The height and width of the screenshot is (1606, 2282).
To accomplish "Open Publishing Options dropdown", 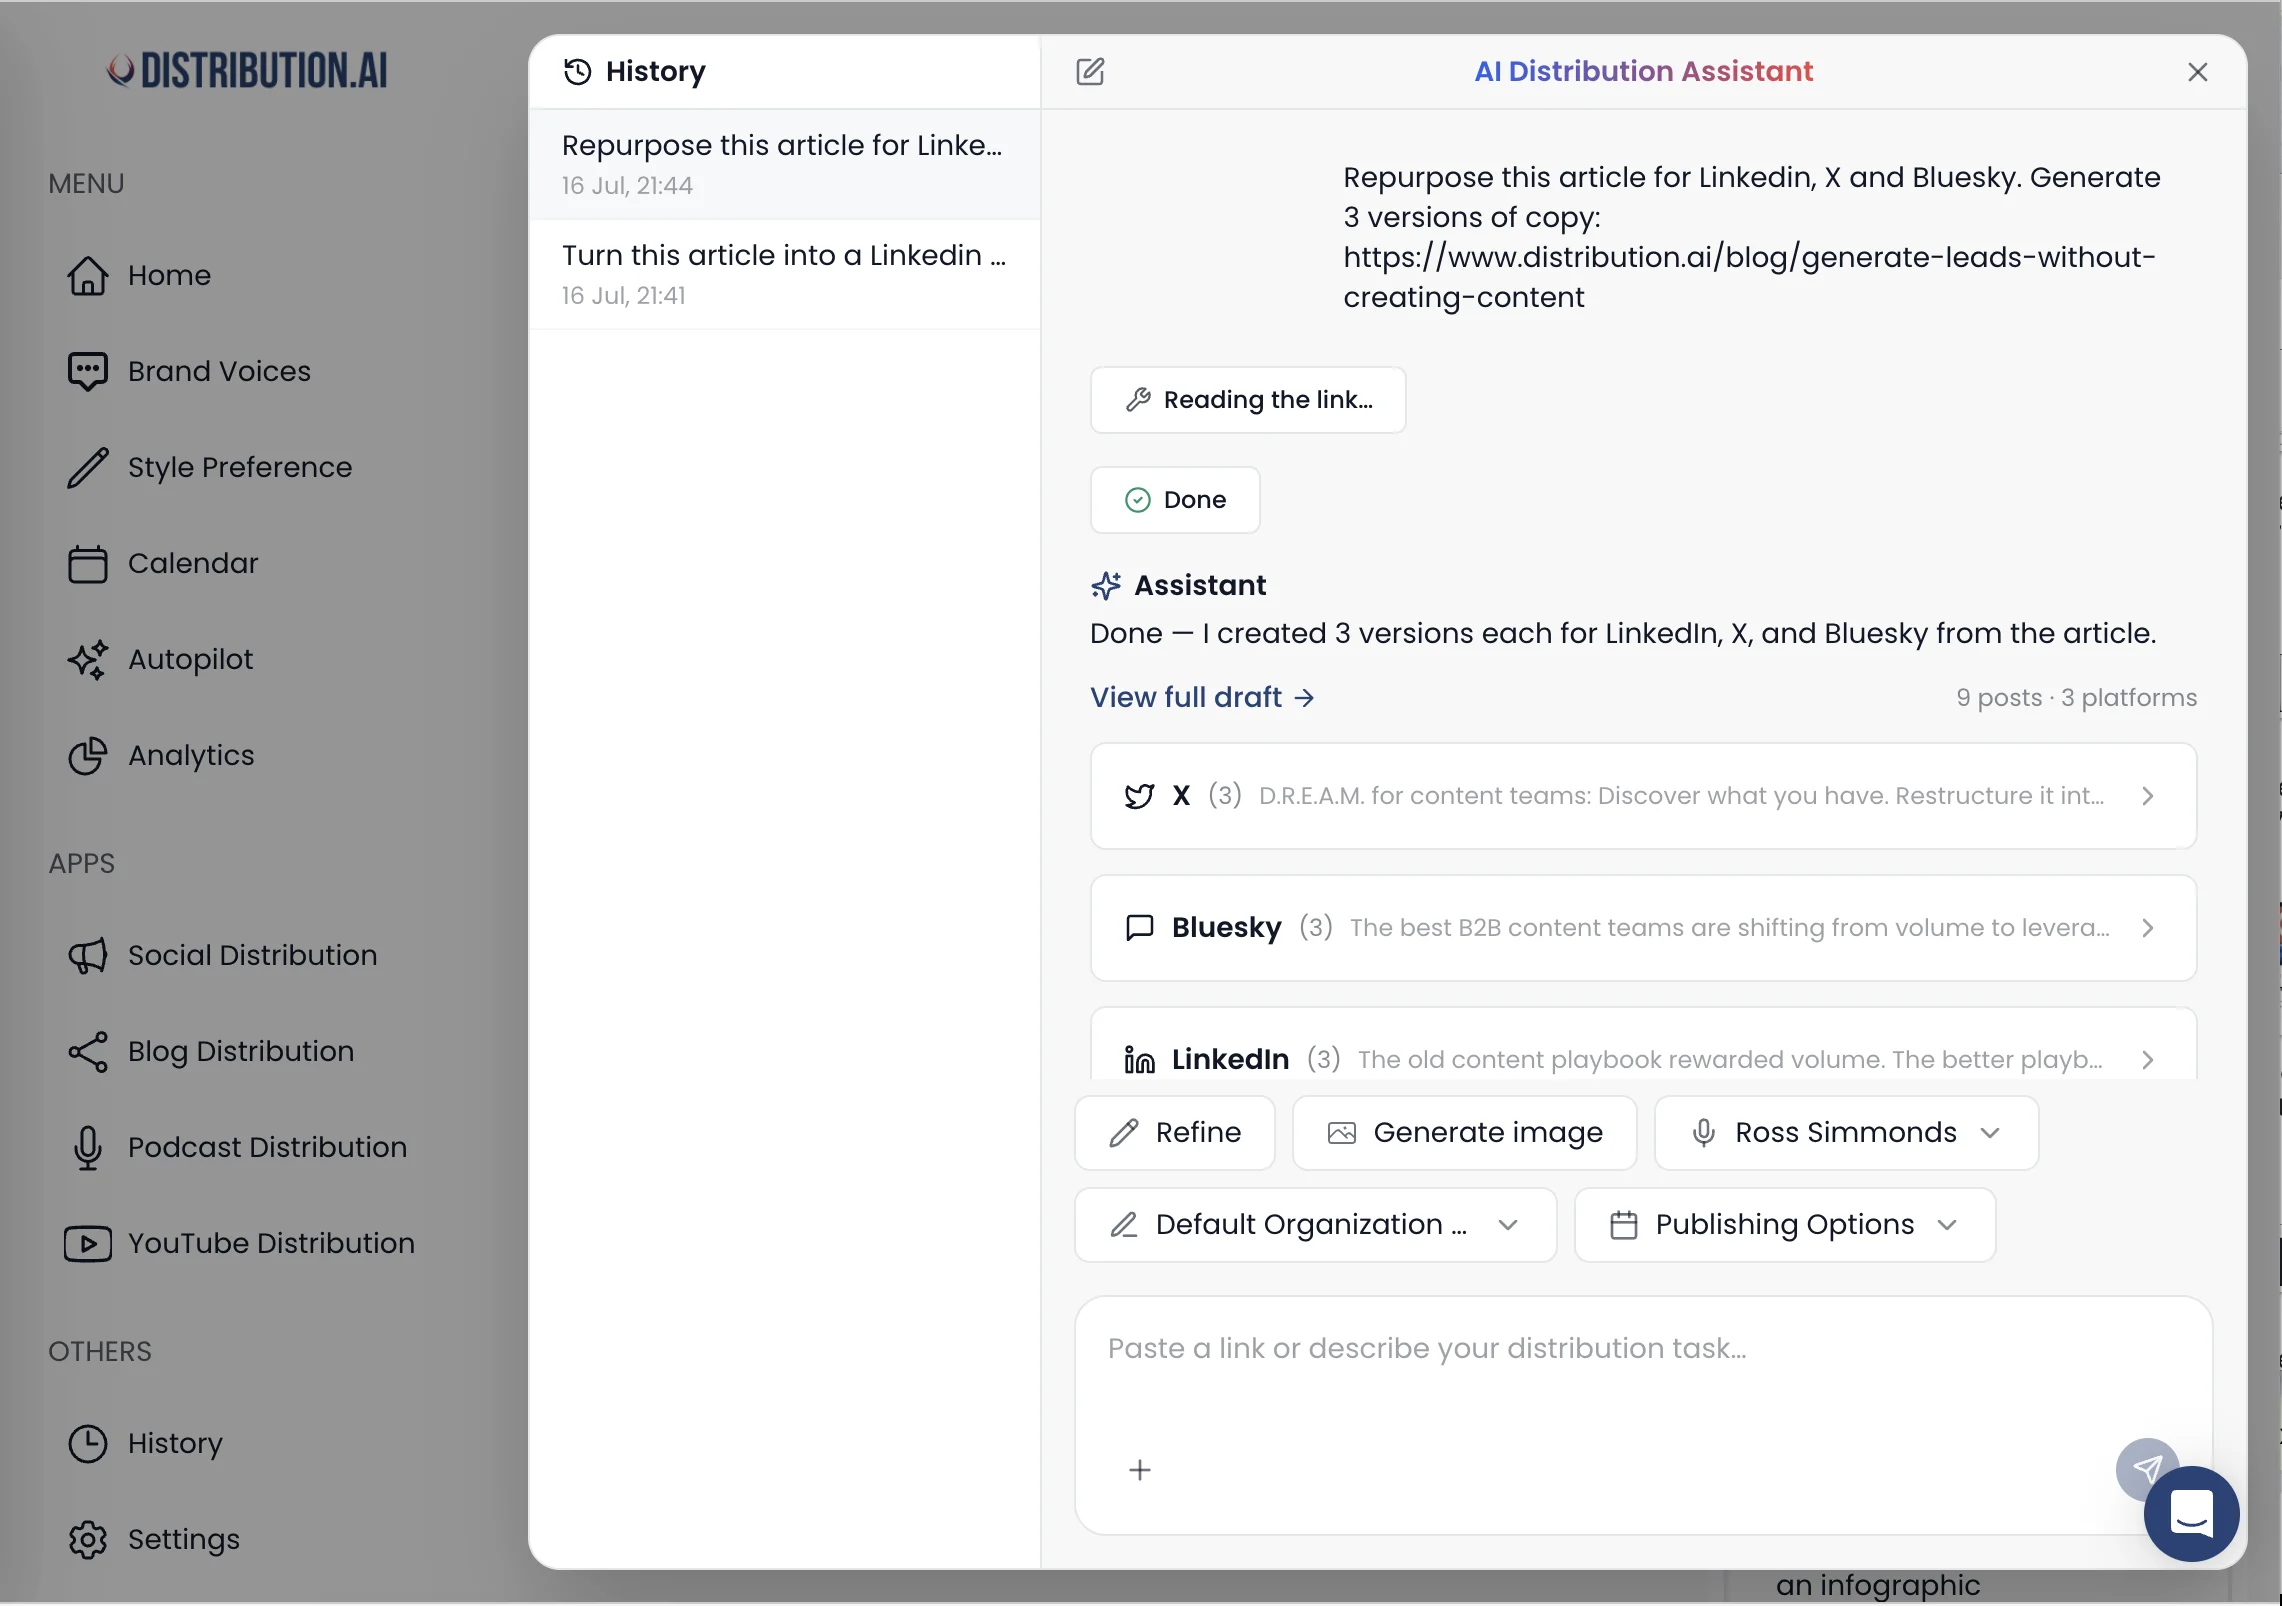I will point(1785,1225).
